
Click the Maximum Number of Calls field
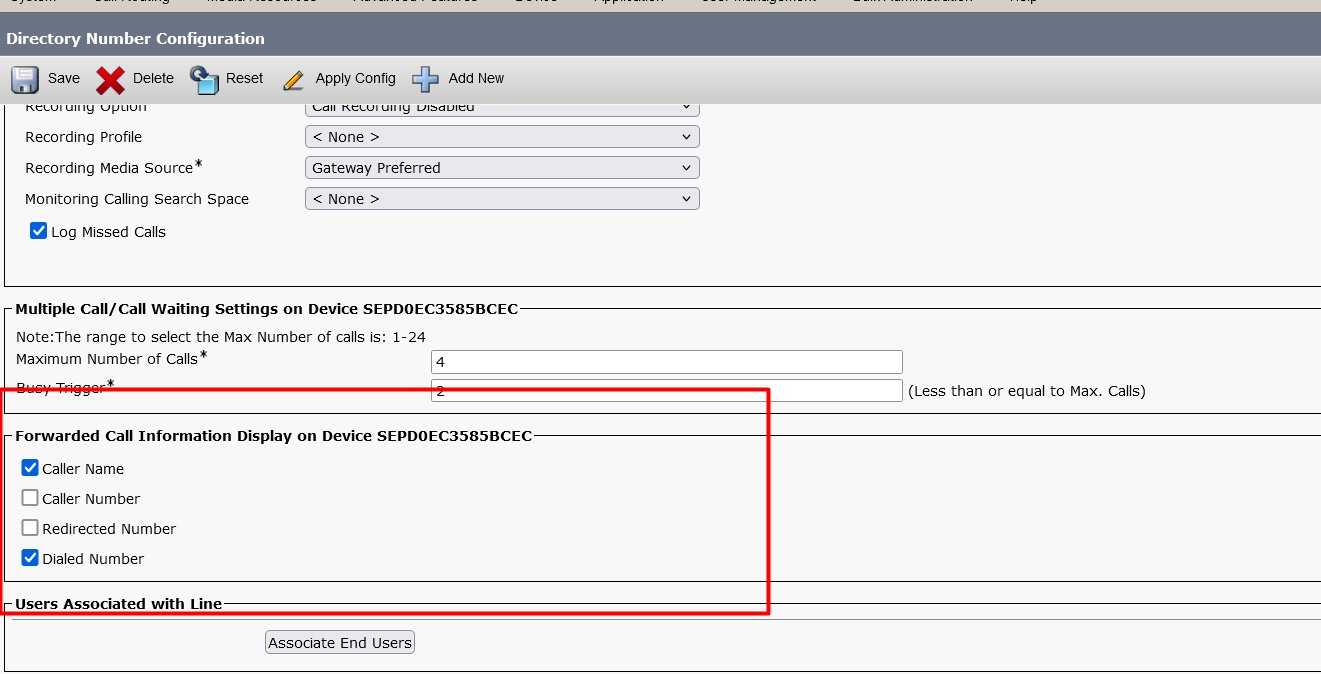pyautogui.click(x=666, y=361)
